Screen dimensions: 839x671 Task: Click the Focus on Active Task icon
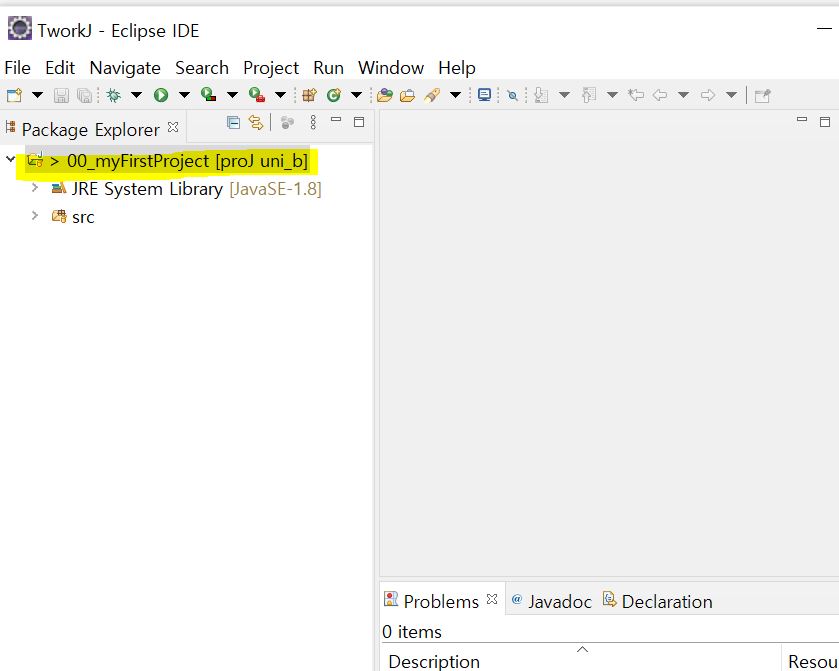(287, 123)
